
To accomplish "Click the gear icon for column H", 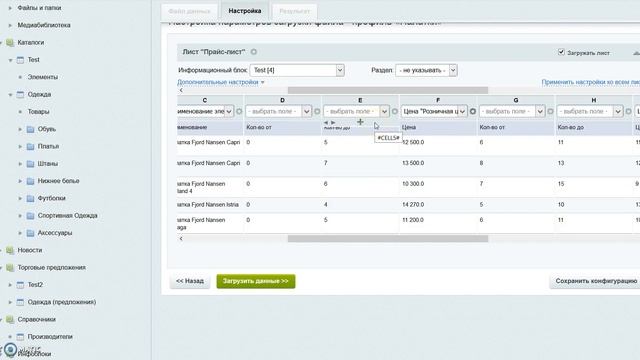I will [x=628, y=111].
